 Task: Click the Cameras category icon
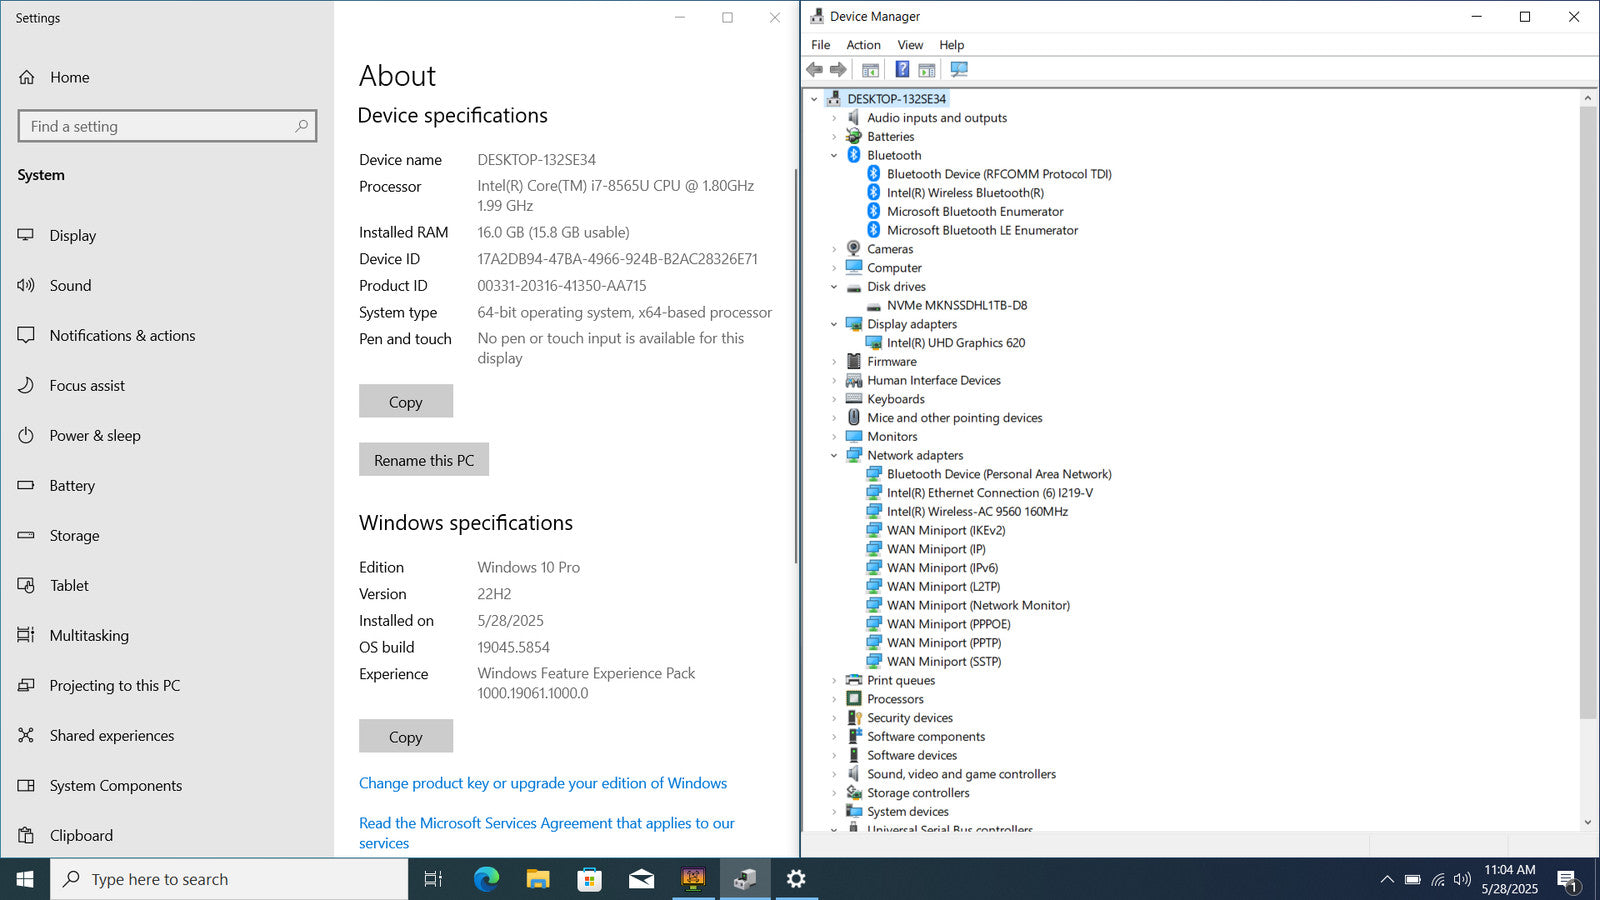(x=854, y=249)
